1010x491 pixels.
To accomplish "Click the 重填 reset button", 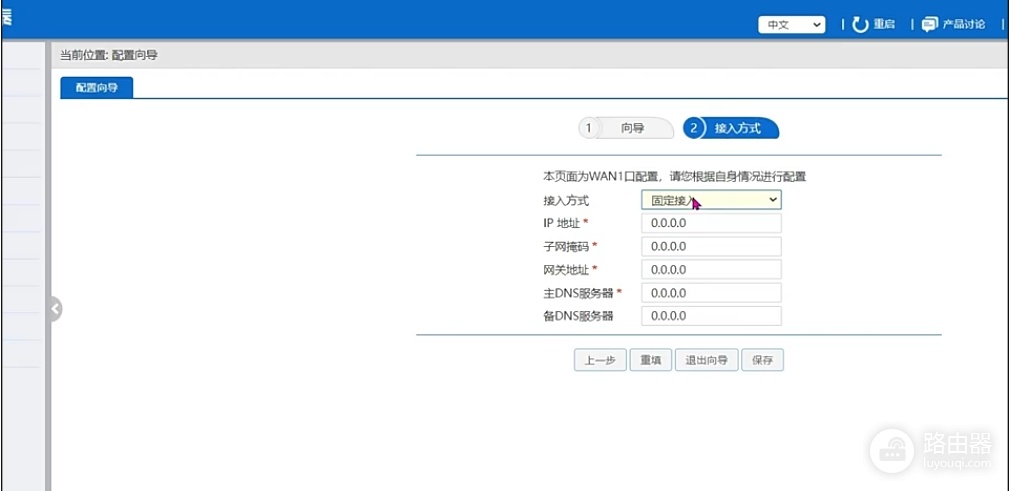I will click(x=651, y=360).
